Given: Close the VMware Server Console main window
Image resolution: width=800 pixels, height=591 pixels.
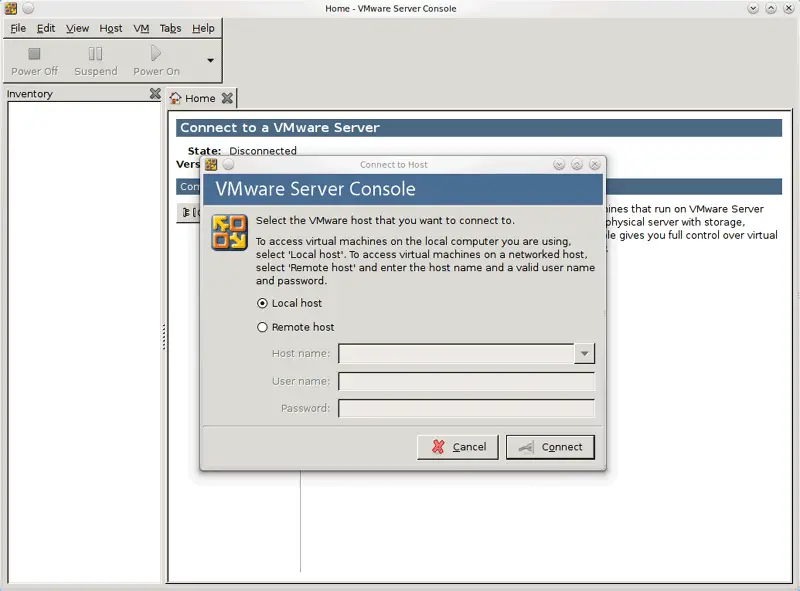Looking at the screenshot, I should point(788,8).
